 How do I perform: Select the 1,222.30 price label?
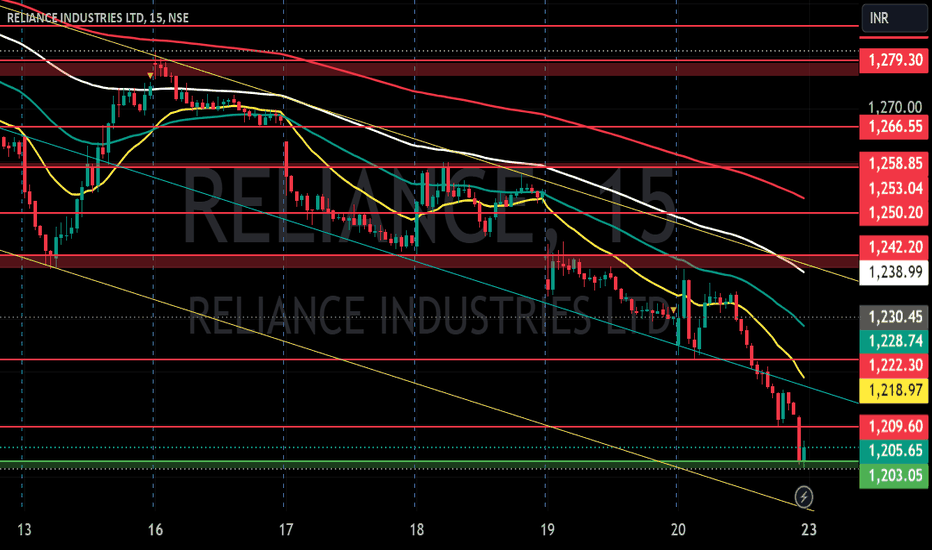point(895,365)
